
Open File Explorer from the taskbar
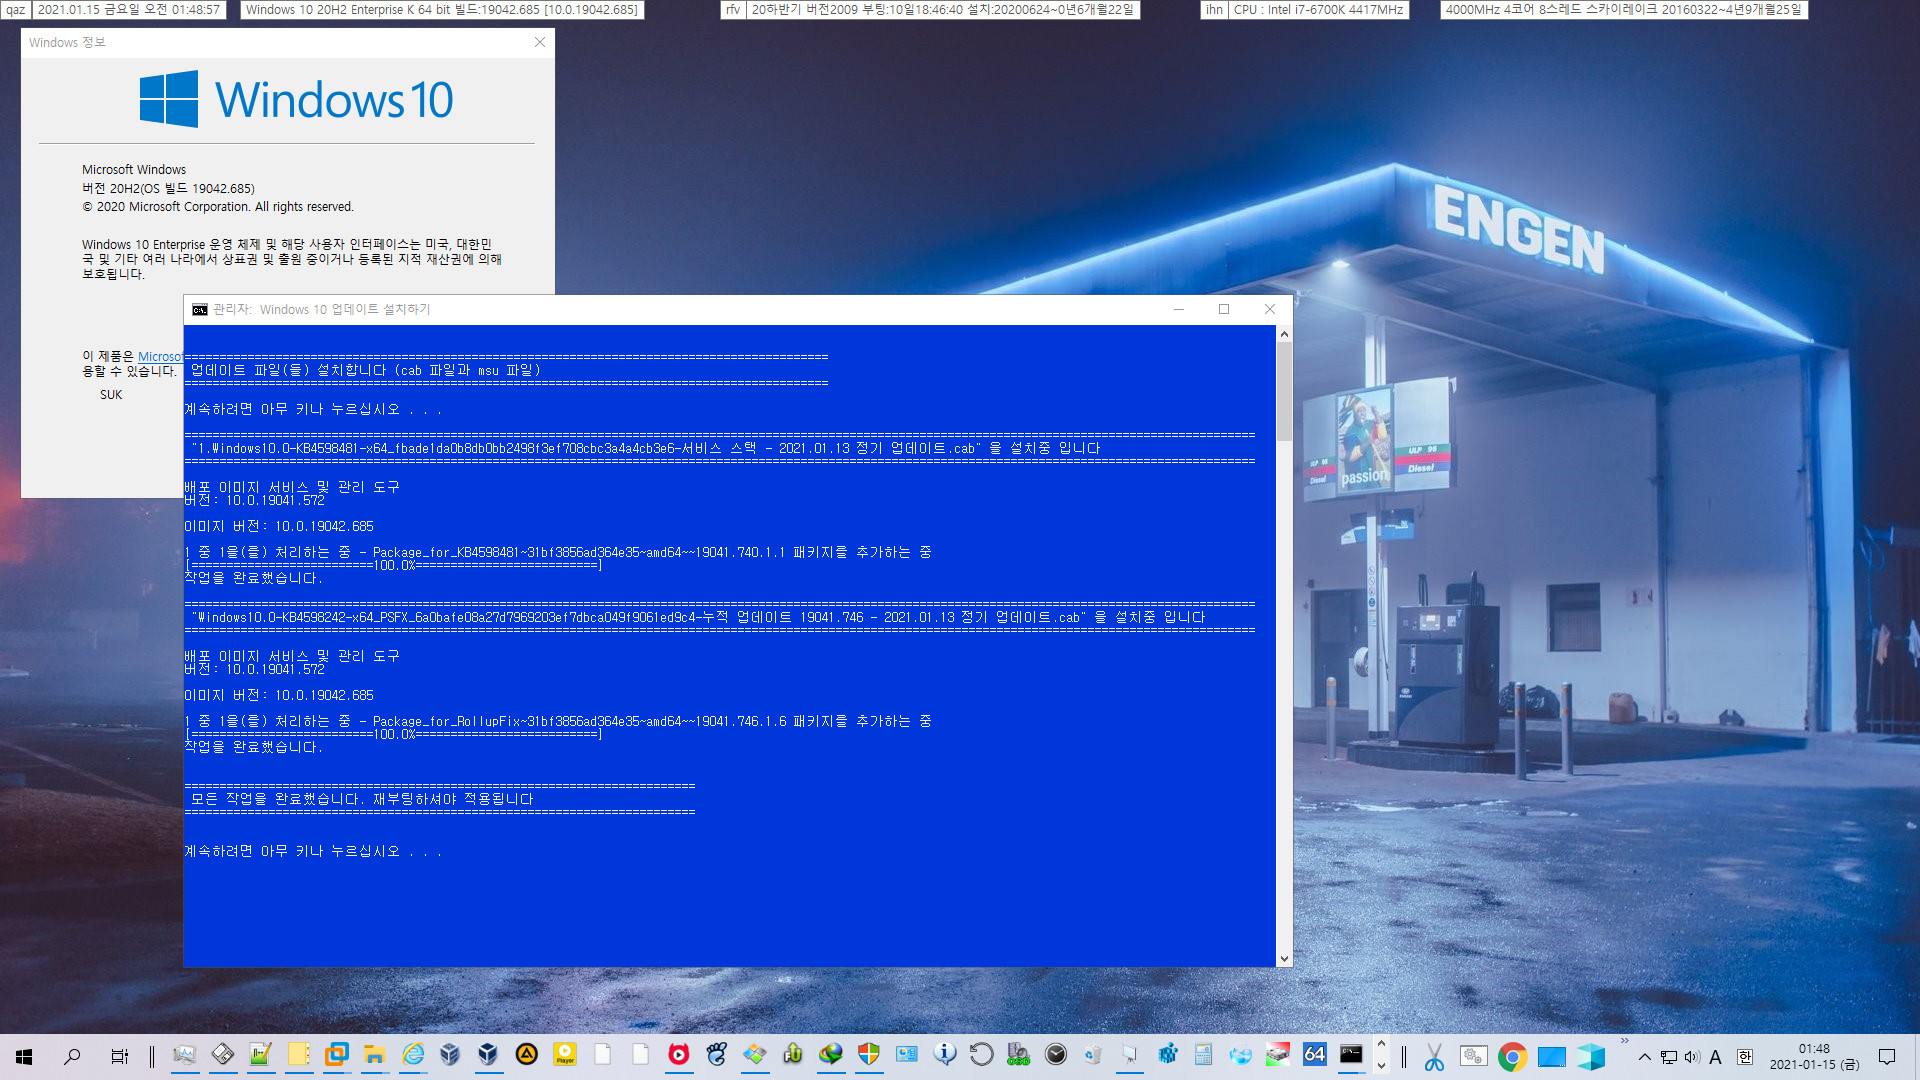pyautogui.click(x=375, y=1055)
